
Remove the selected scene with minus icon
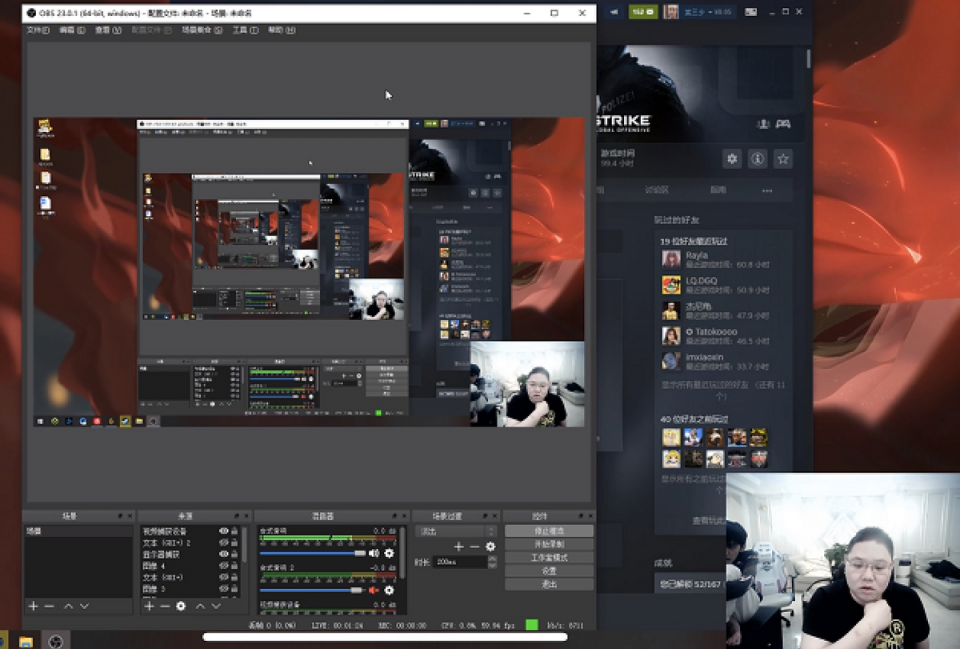pyautogui.click(x=50, y=606)
